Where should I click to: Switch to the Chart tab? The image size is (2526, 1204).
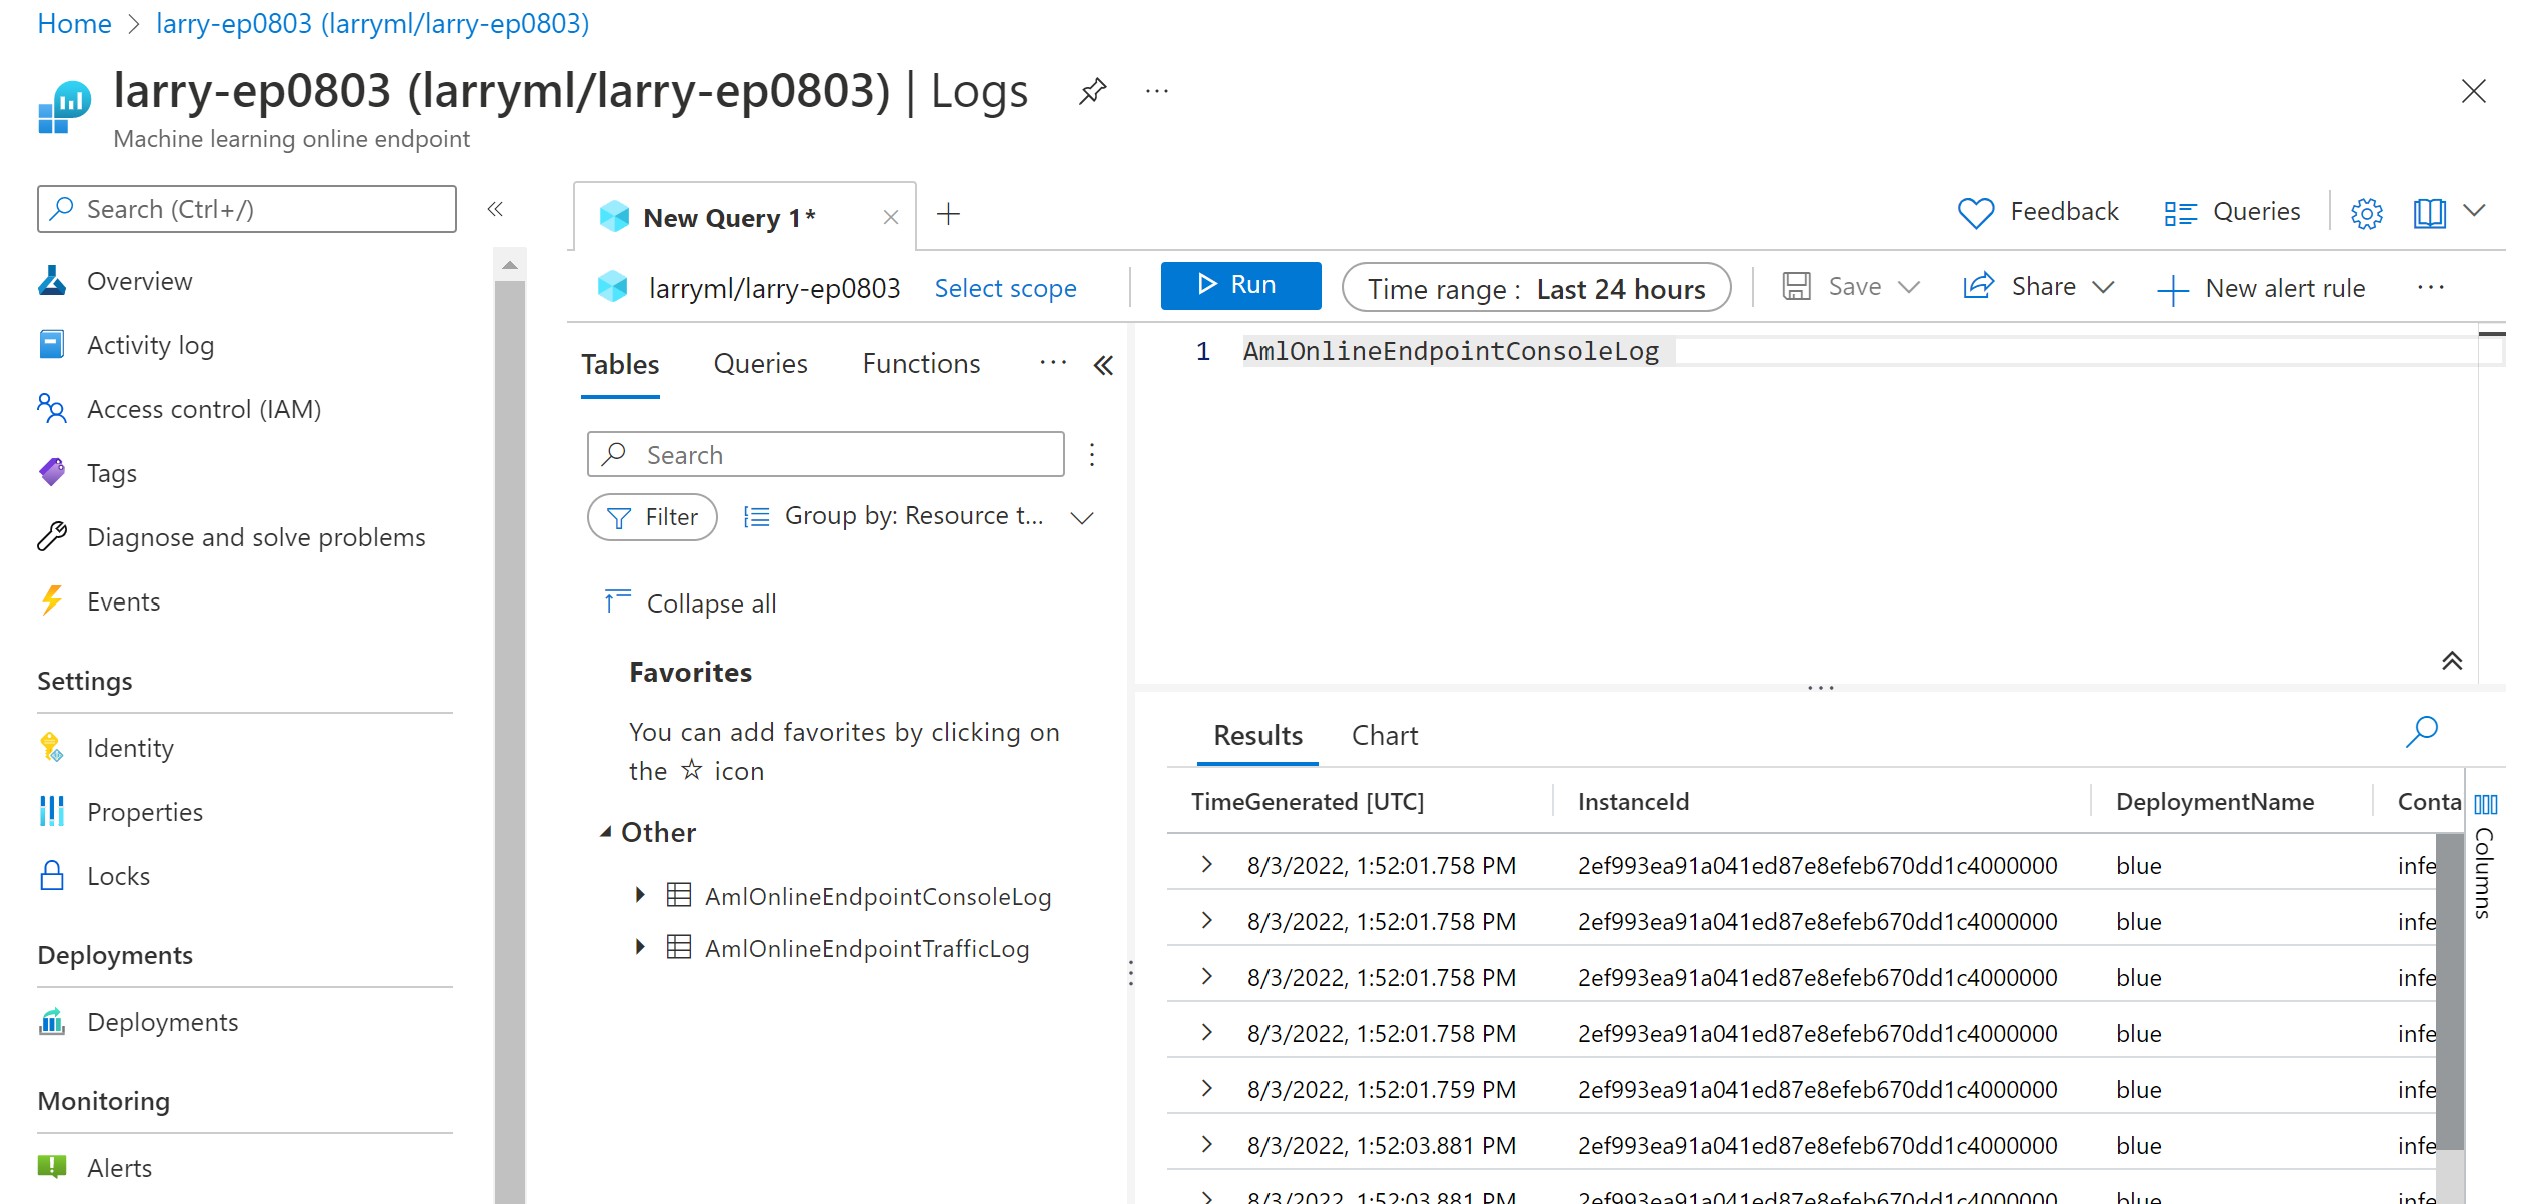(1385, 735)
